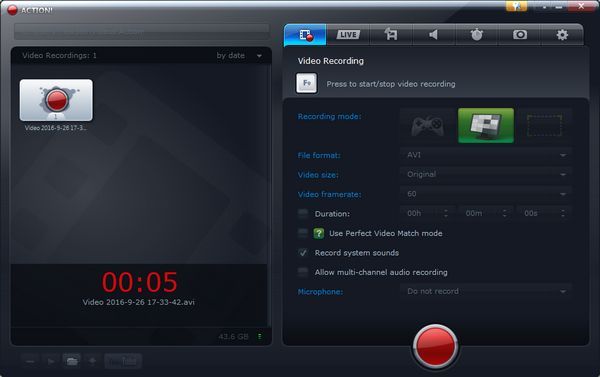This screenshot has width=600, height=377.
Task: Uncheck Record system sounds
Action: [x=303, y=253]
